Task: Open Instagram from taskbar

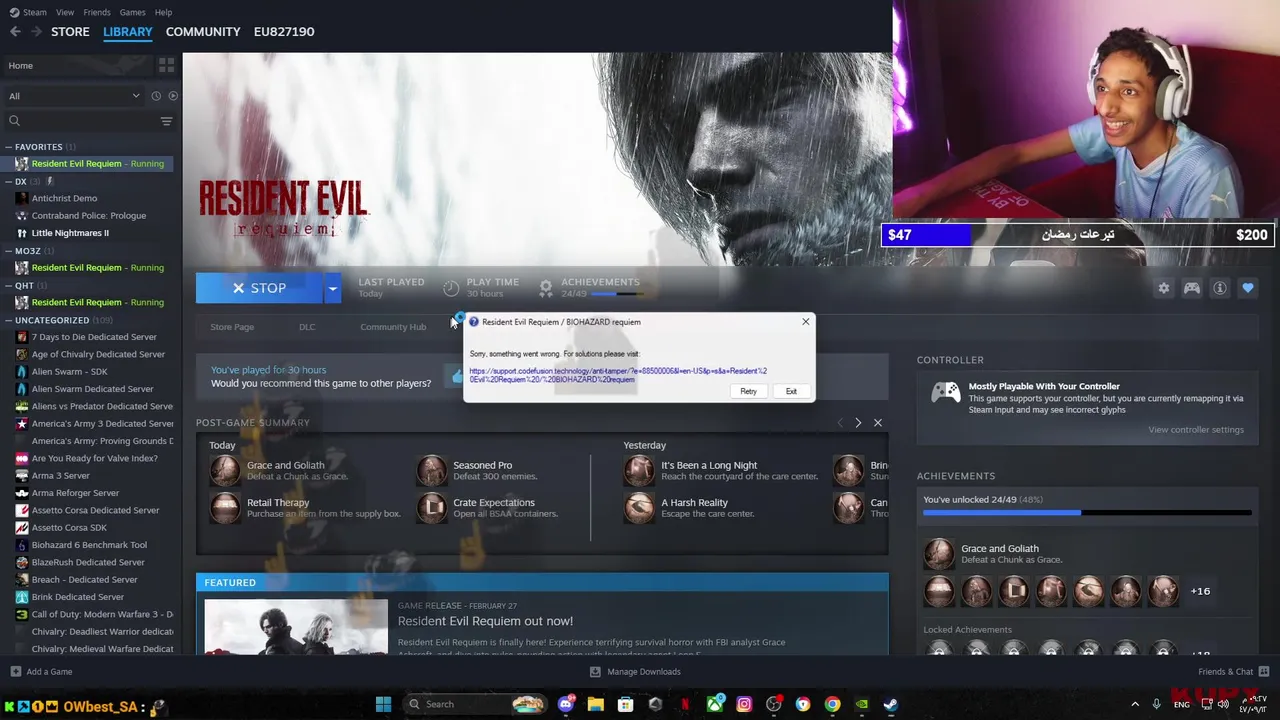Action: 744,704
